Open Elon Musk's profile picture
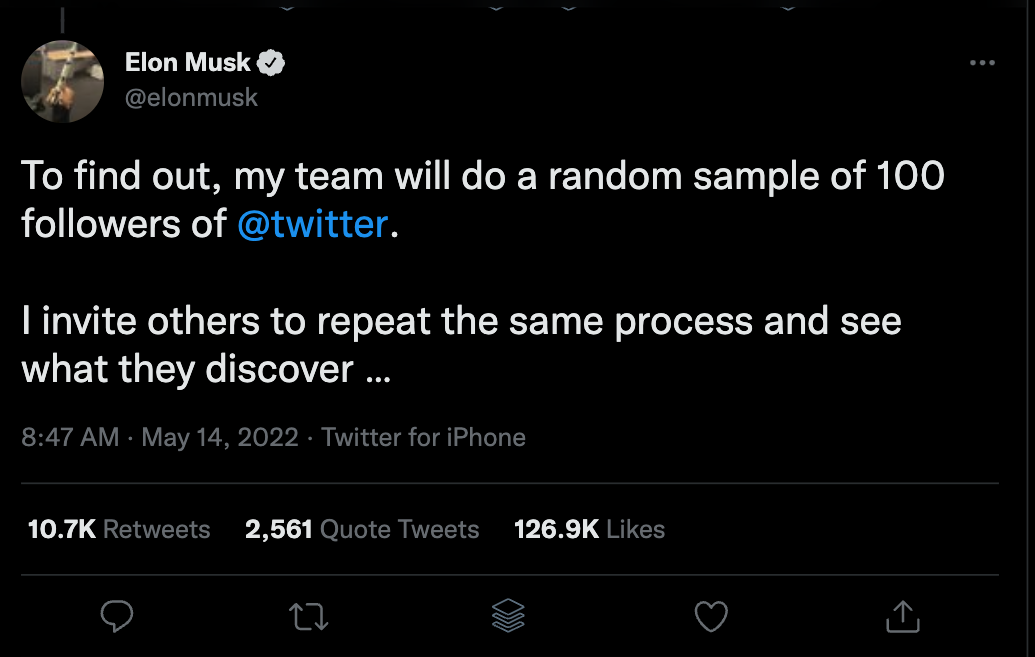 pos(63,81)
